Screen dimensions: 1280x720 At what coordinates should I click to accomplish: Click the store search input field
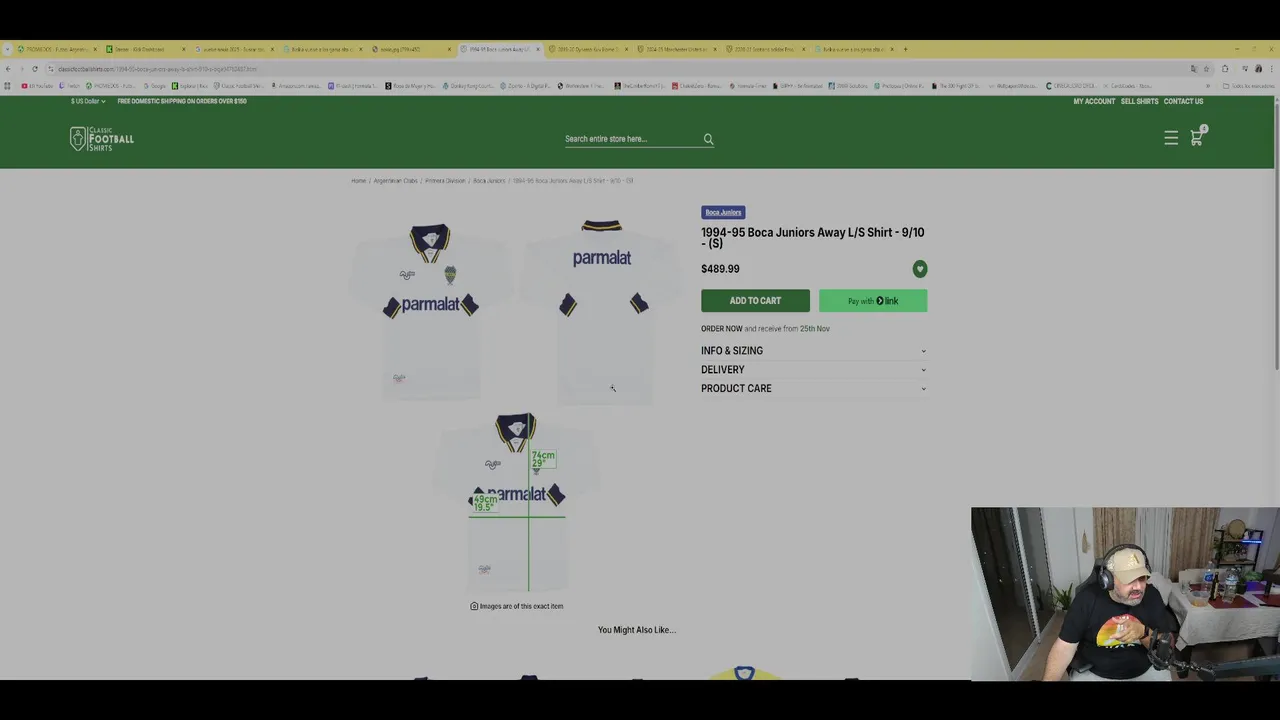[632, 139]
